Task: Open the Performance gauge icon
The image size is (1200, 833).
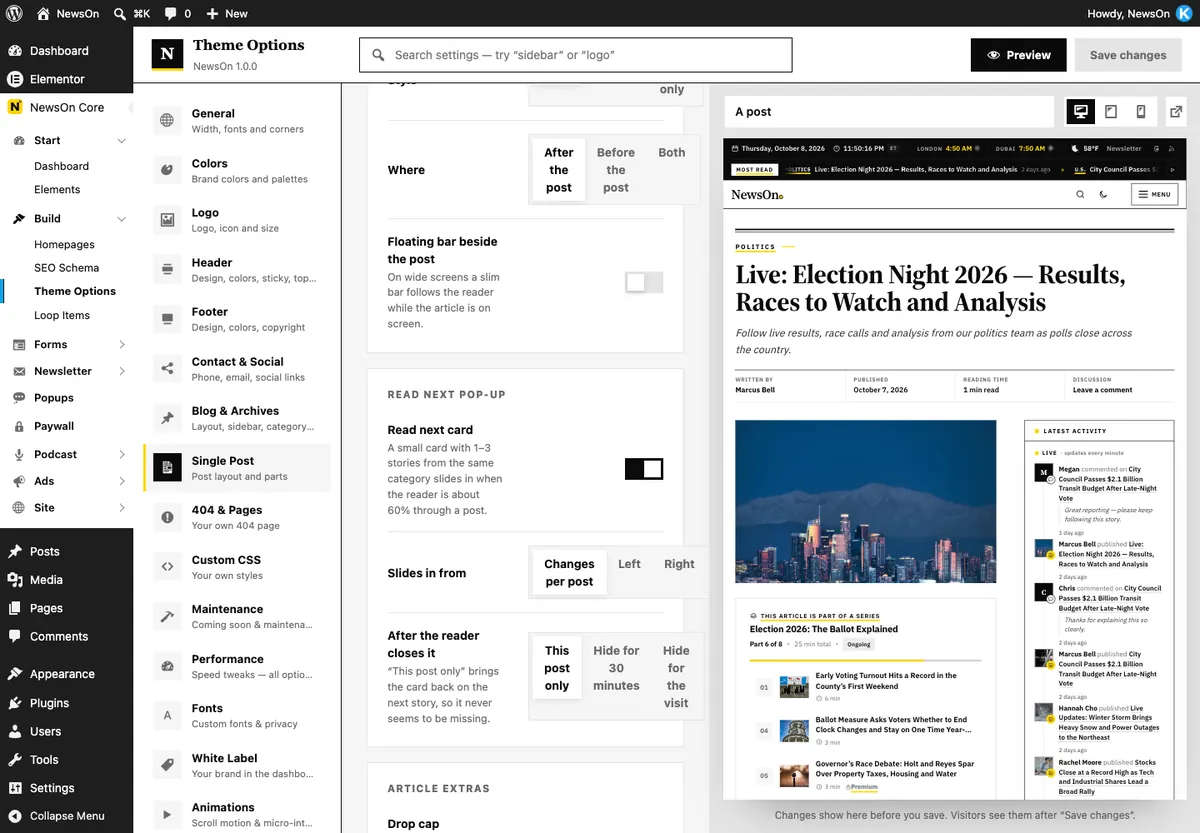Action: pos(168,666)
